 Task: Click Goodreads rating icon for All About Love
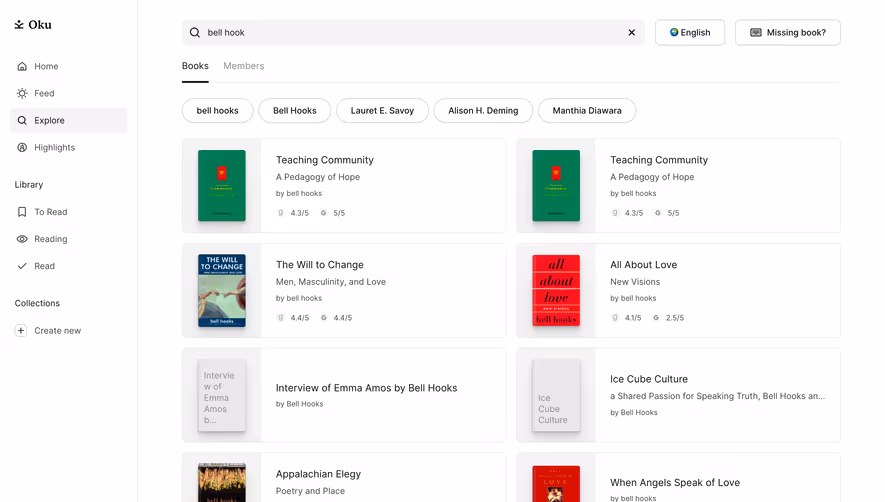[615, 318]
